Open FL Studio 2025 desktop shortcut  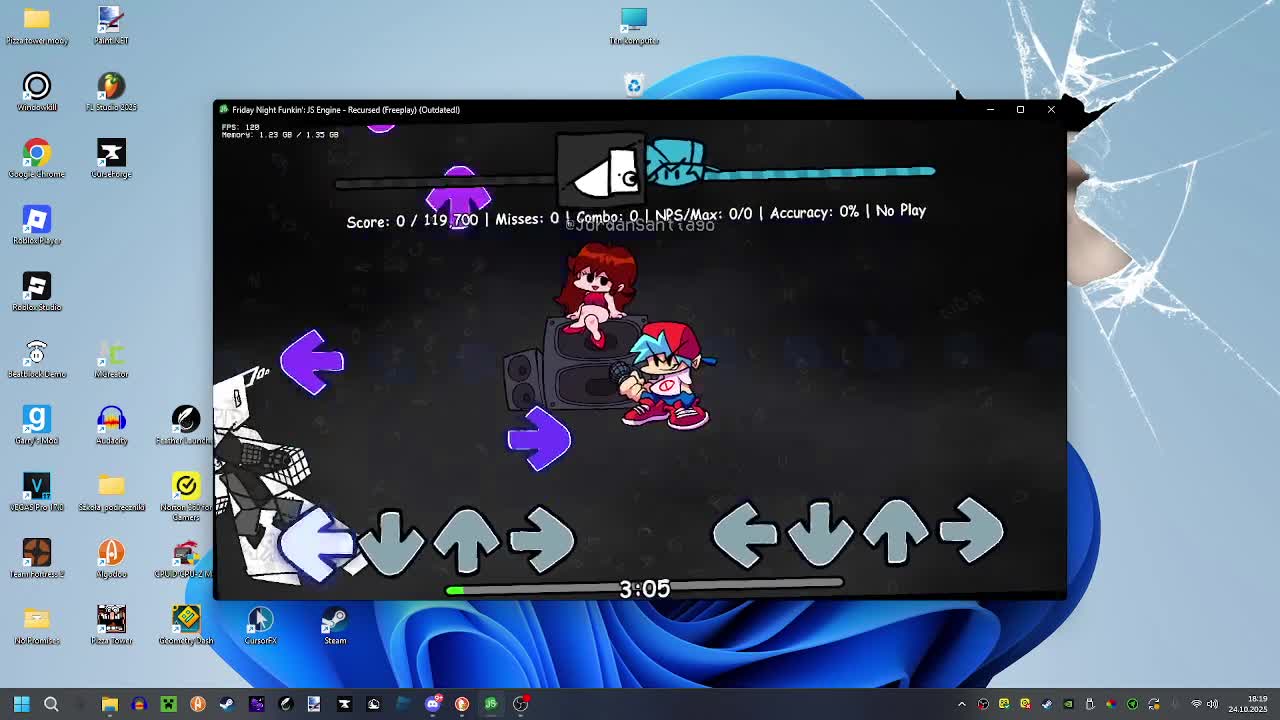point(111,92)
